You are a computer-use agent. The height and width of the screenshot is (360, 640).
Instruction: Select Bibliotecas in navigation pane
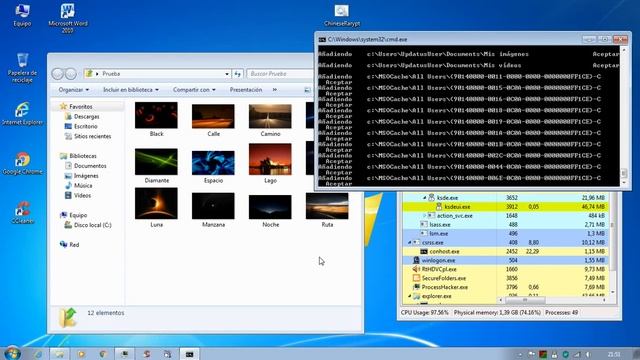click(x=83, y=156)
